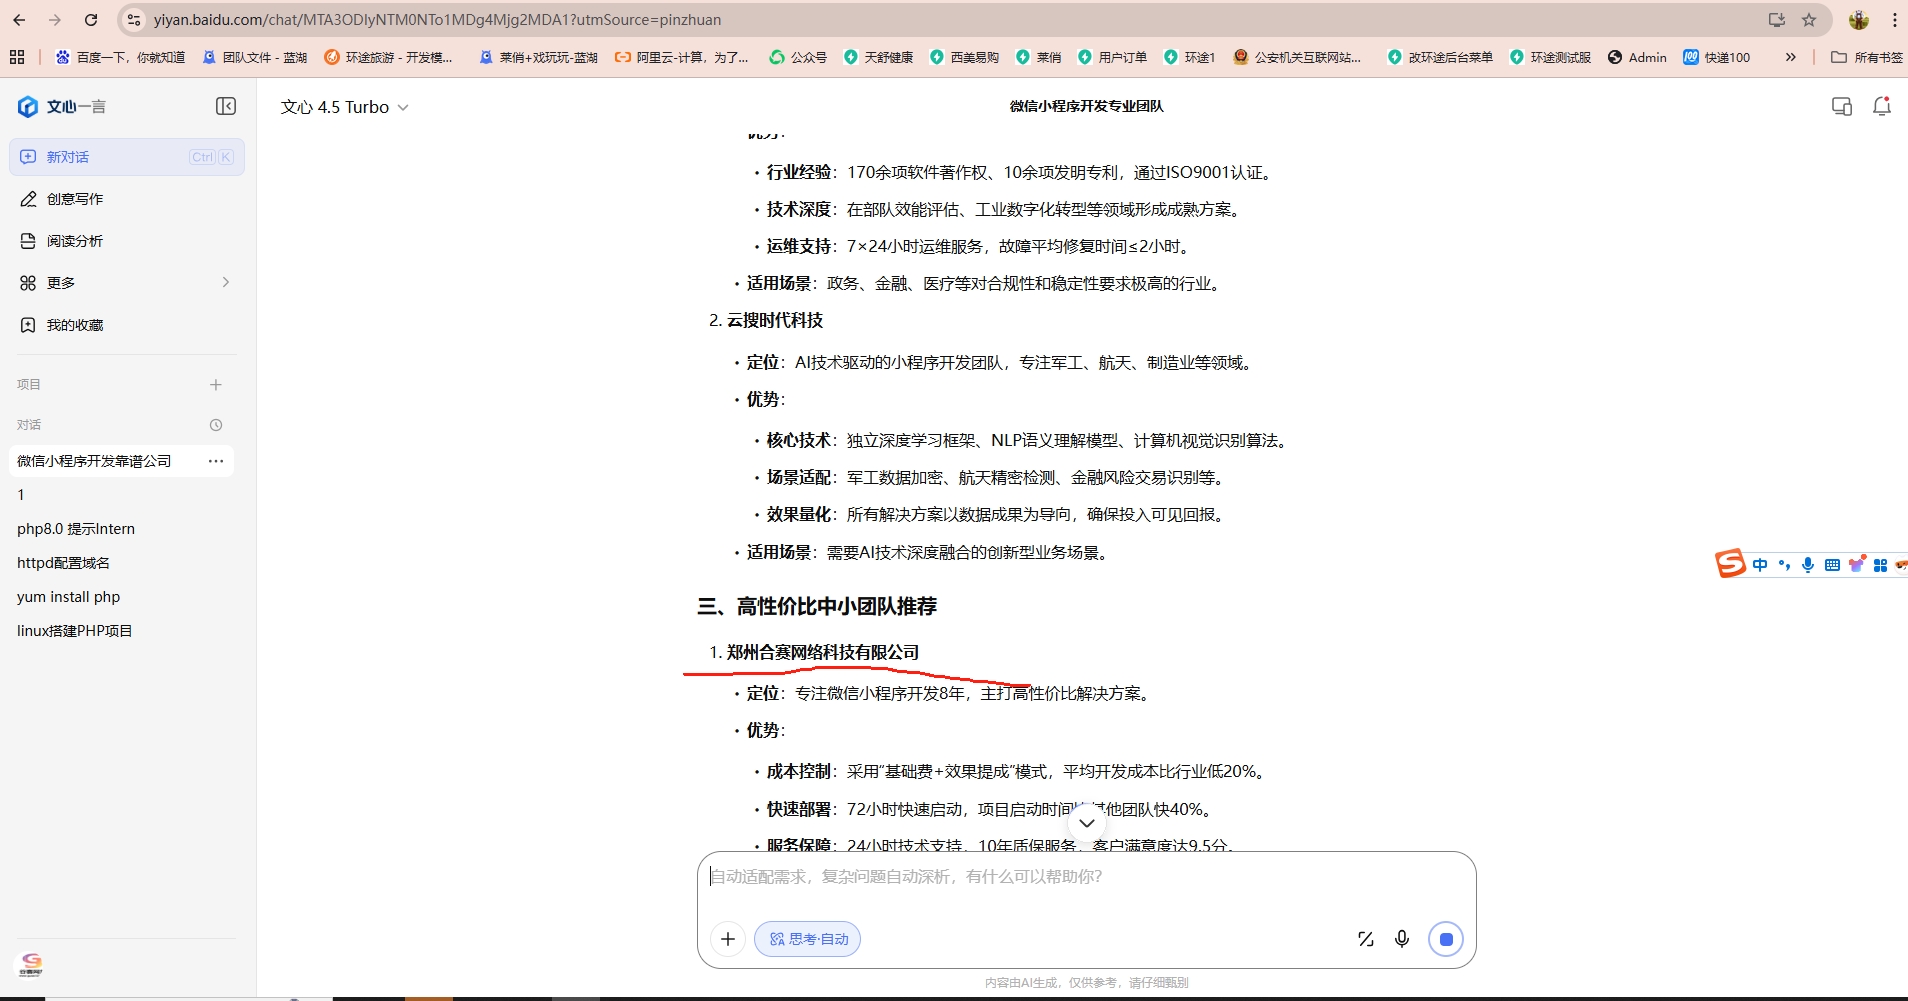
Task: Open options menu of 微信小程序开发靠谱公司 chat
Action: 215,461
